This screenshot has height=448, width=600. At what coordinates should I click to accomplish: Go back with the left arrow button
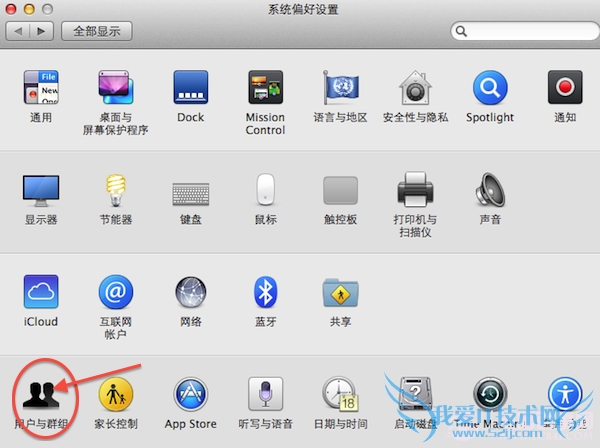coord(18,31)
